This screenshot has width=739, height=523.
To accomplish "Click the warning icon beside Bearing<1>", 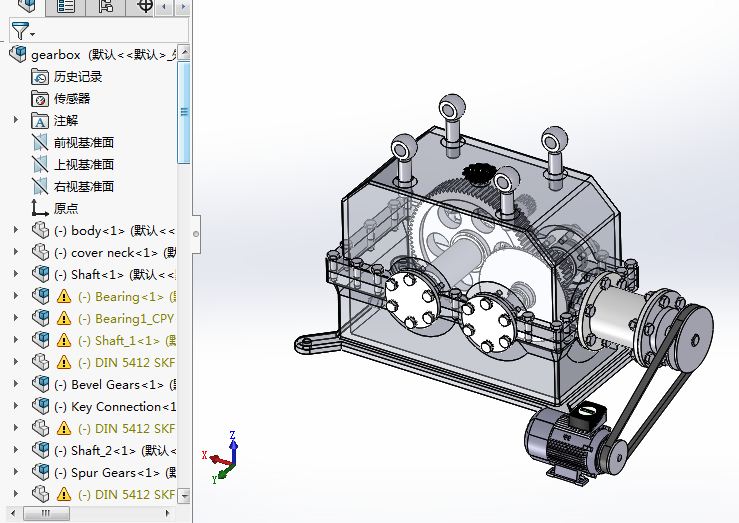I will 64,296.
